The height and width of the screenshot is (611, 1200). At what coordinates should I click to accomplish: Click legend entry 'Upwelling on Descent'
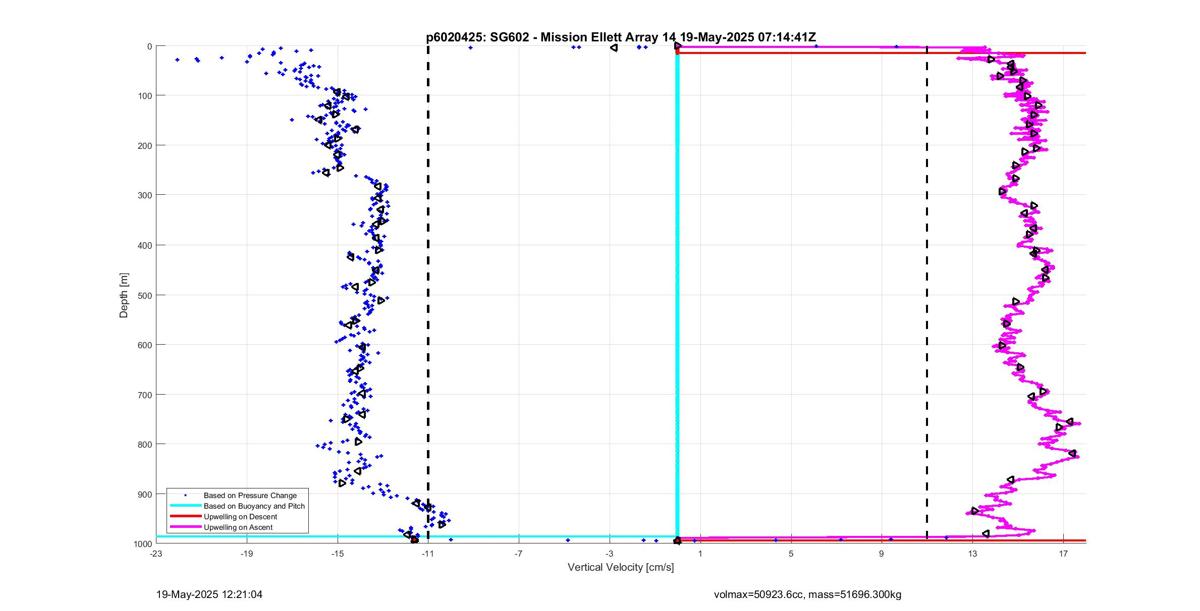click(241, 516)
